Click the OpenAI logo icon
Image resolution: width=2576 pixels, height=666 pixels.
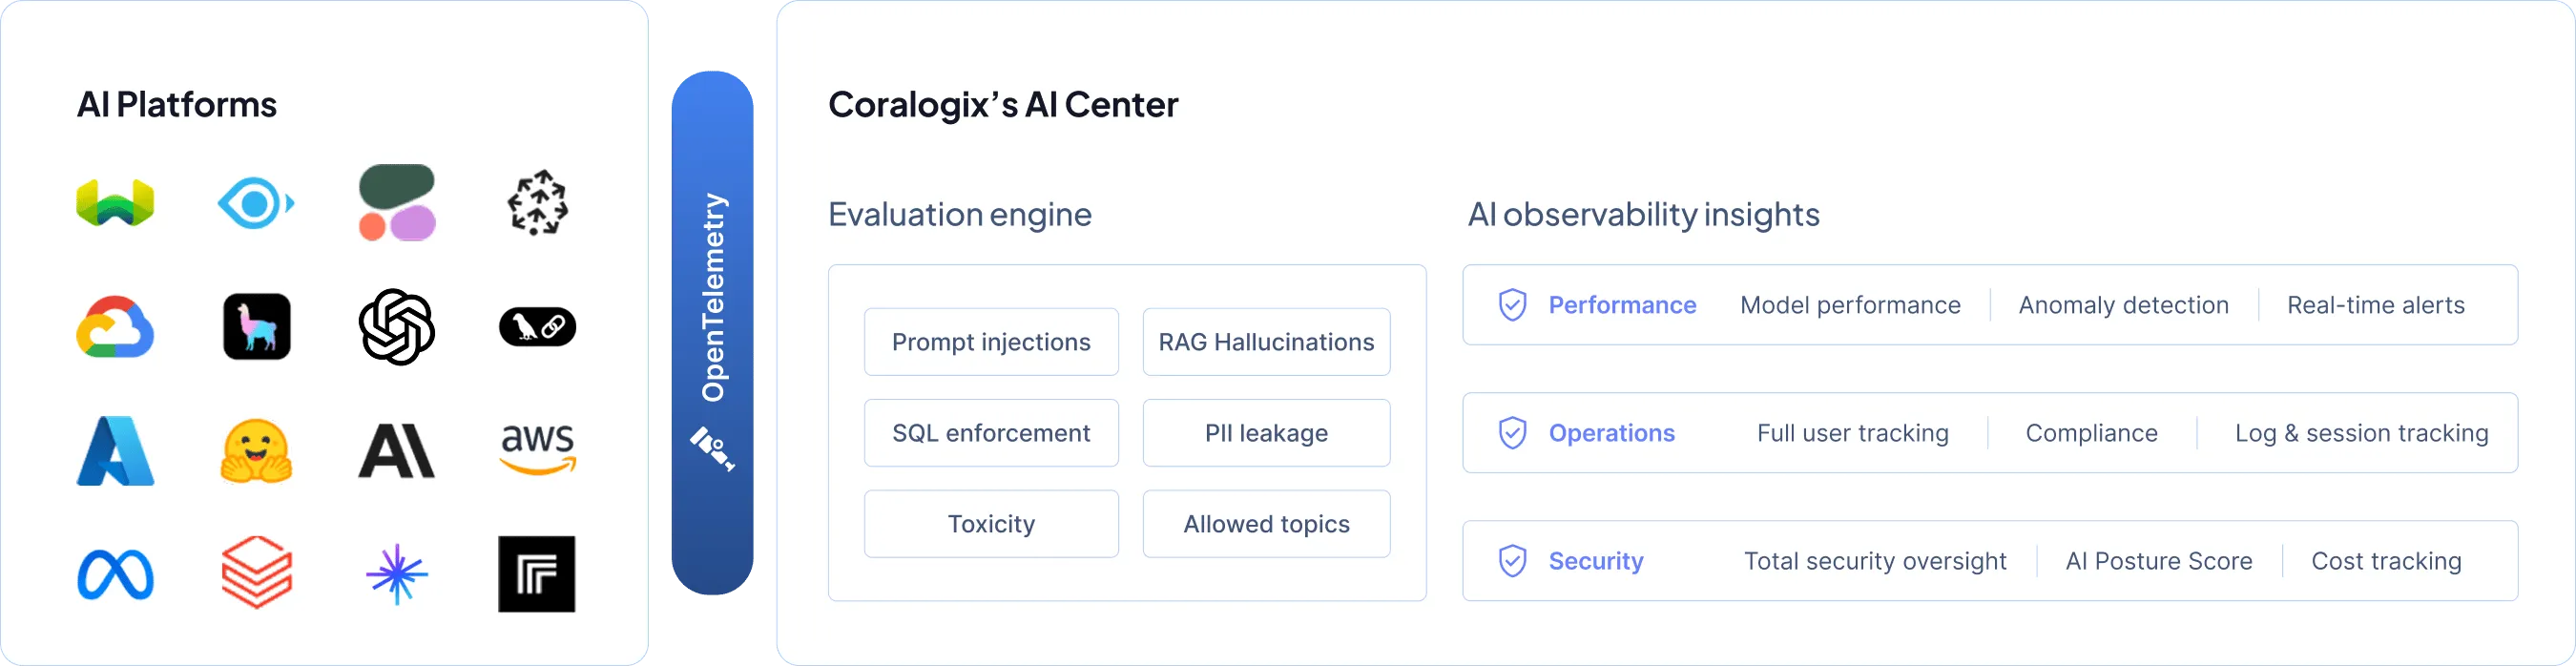coord(397,327)
